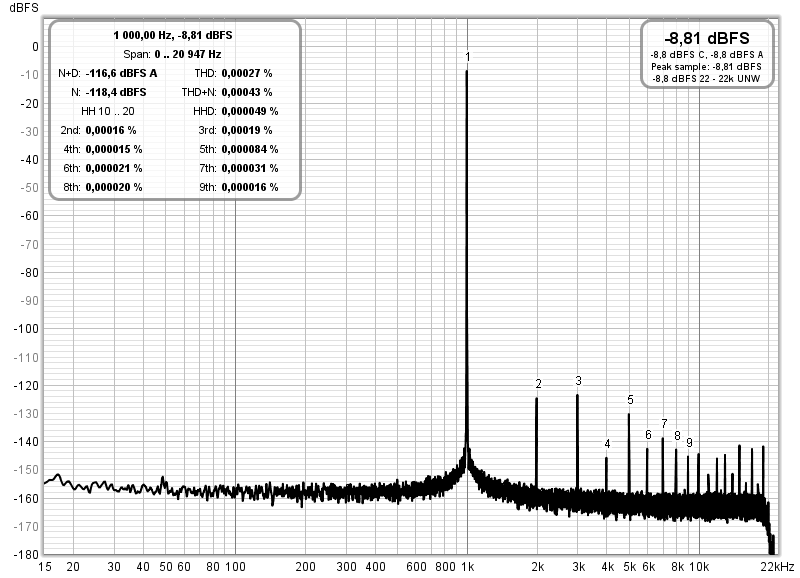This screenshot has width=800, height=578.
Task: Select the THD value "0,00027 %"
Action: pos(247,73)
